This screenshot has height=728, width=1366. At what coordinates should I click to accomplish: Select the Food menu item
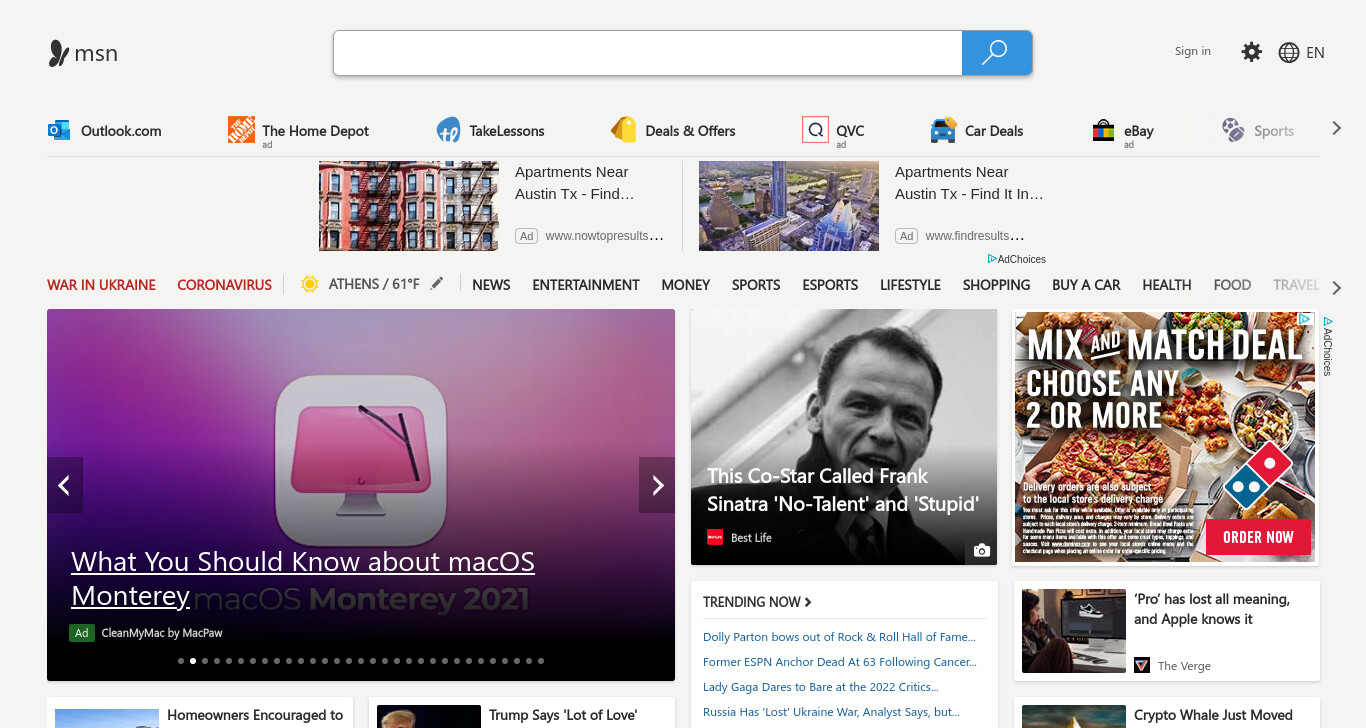(x=1232, y=285)
